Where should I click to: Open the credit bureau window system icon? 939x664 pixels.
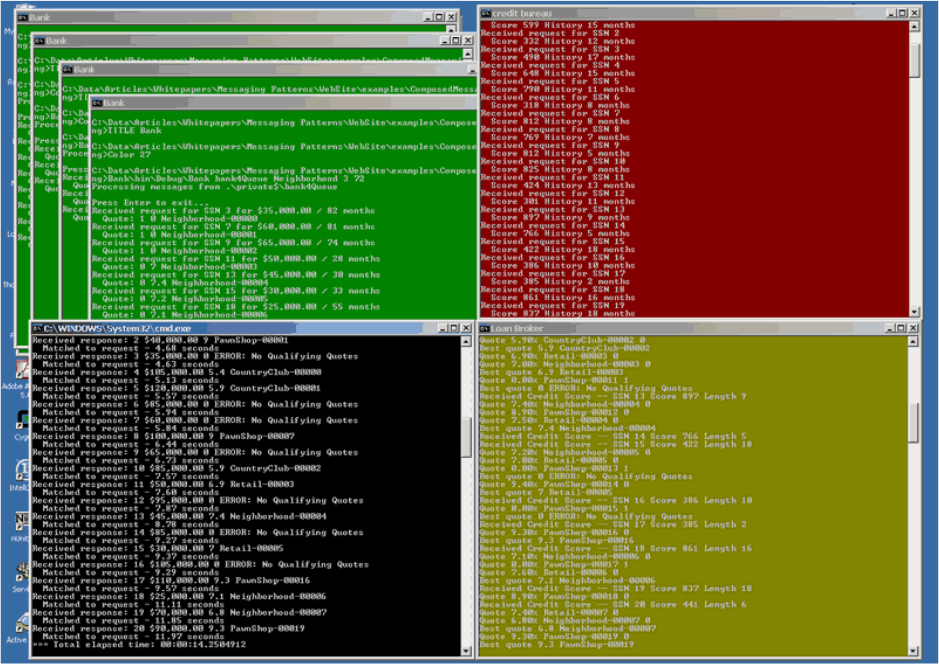point(486,13)
